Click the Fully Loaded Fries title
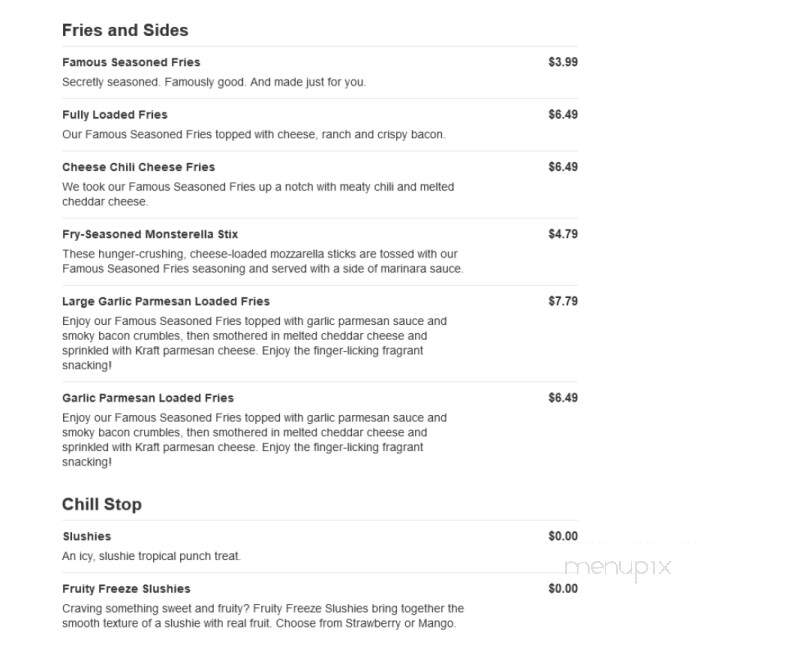 point(115,115)
